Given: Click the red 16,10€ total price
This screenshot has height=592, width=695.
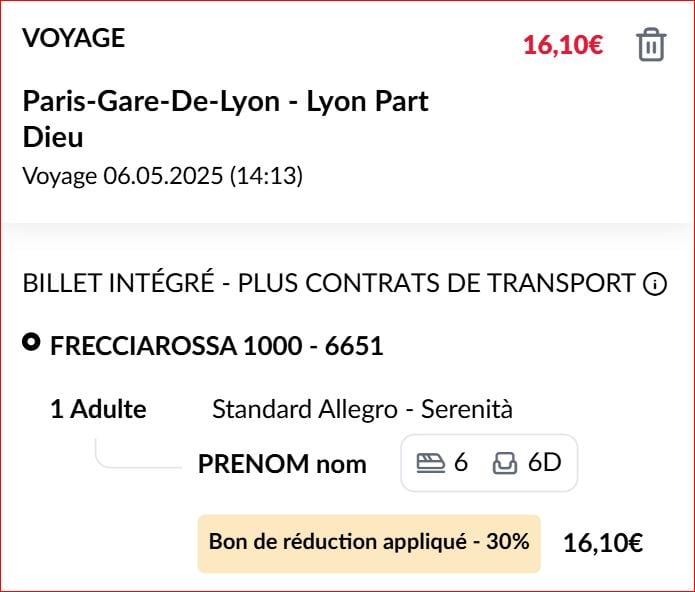Looking at the screenshot, I should [563, 45].
